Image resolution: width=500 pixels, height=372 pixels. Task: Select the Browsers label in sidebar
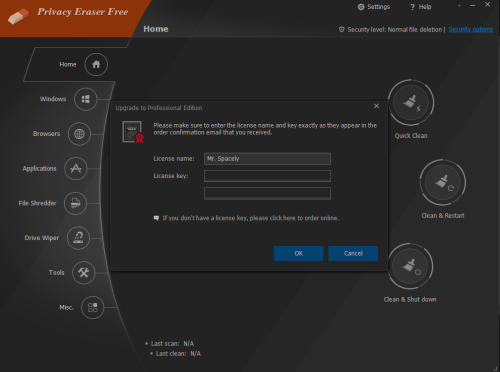pyautogui.click(x=46, y=134)
